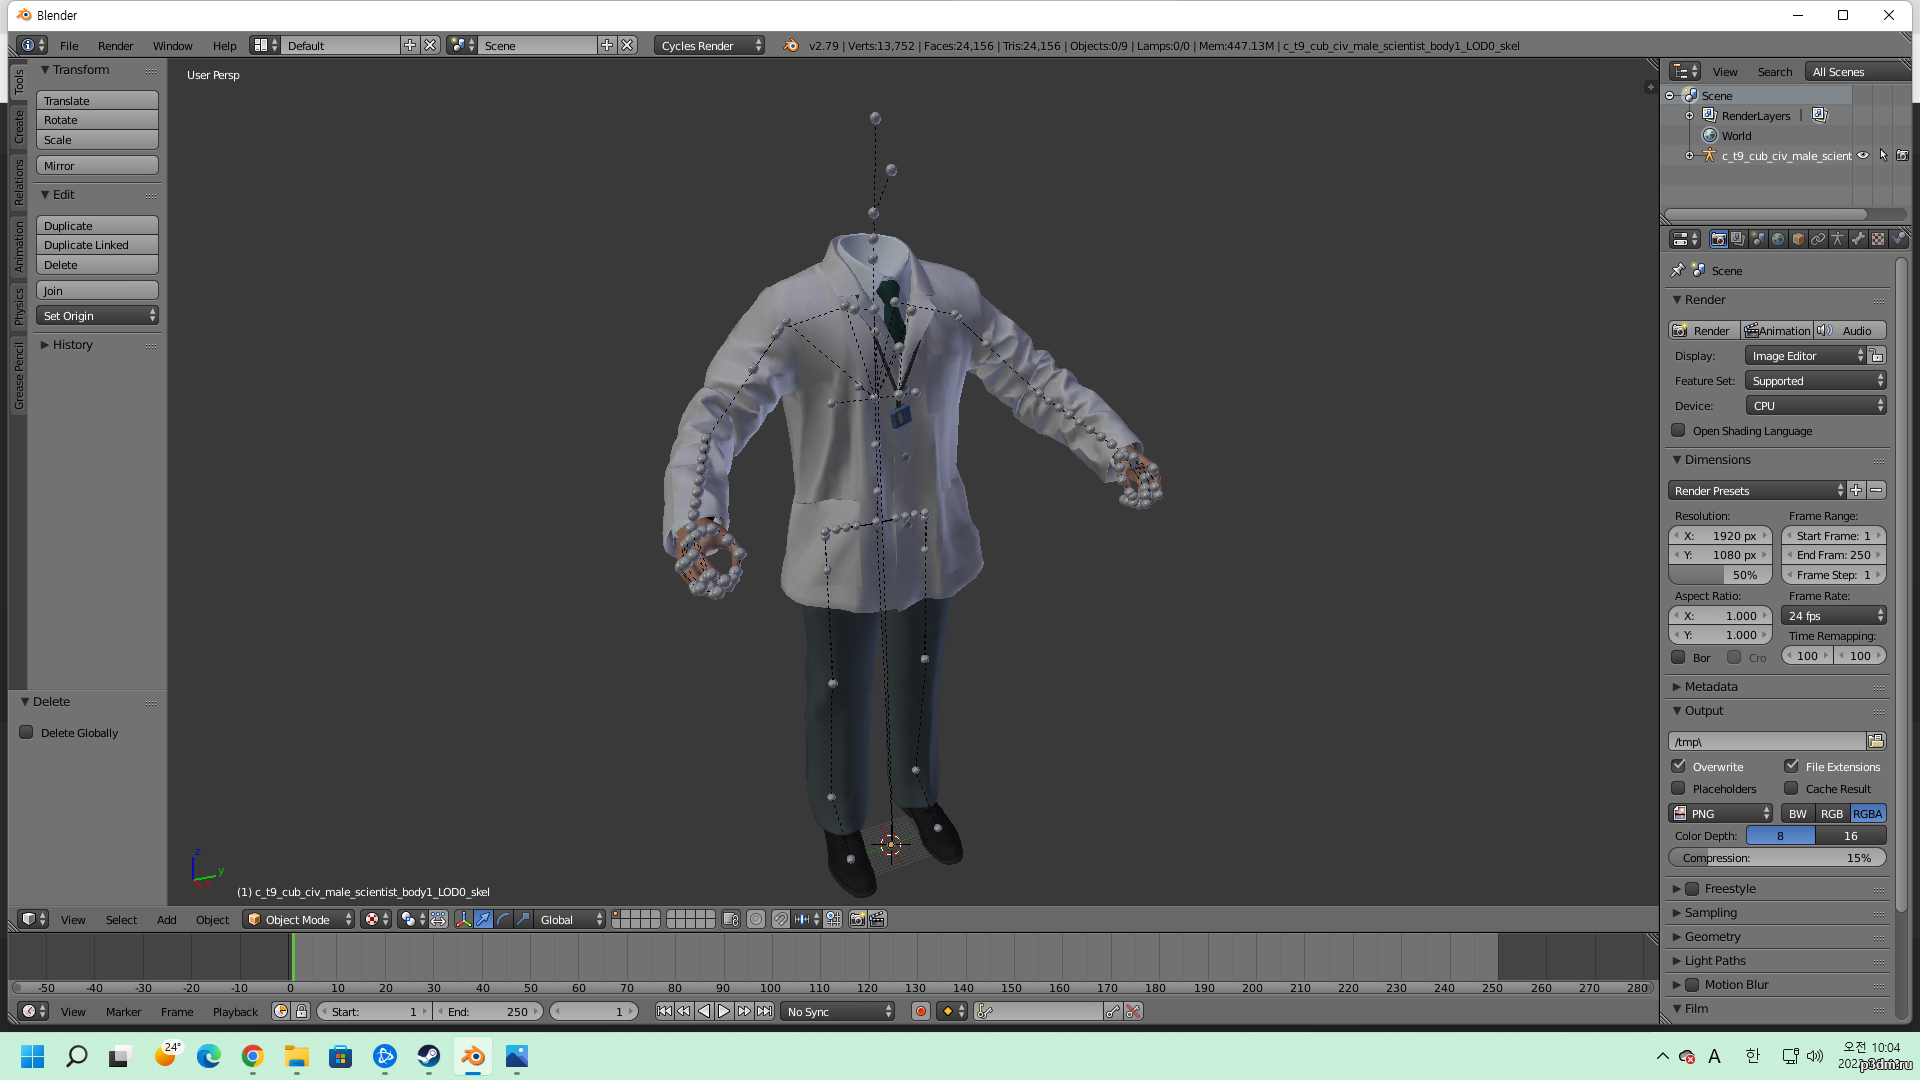Click the OpenGL render image camera icon
Image resolution: width=1920 pixels, height=1080 pixels.
(857, 920)
